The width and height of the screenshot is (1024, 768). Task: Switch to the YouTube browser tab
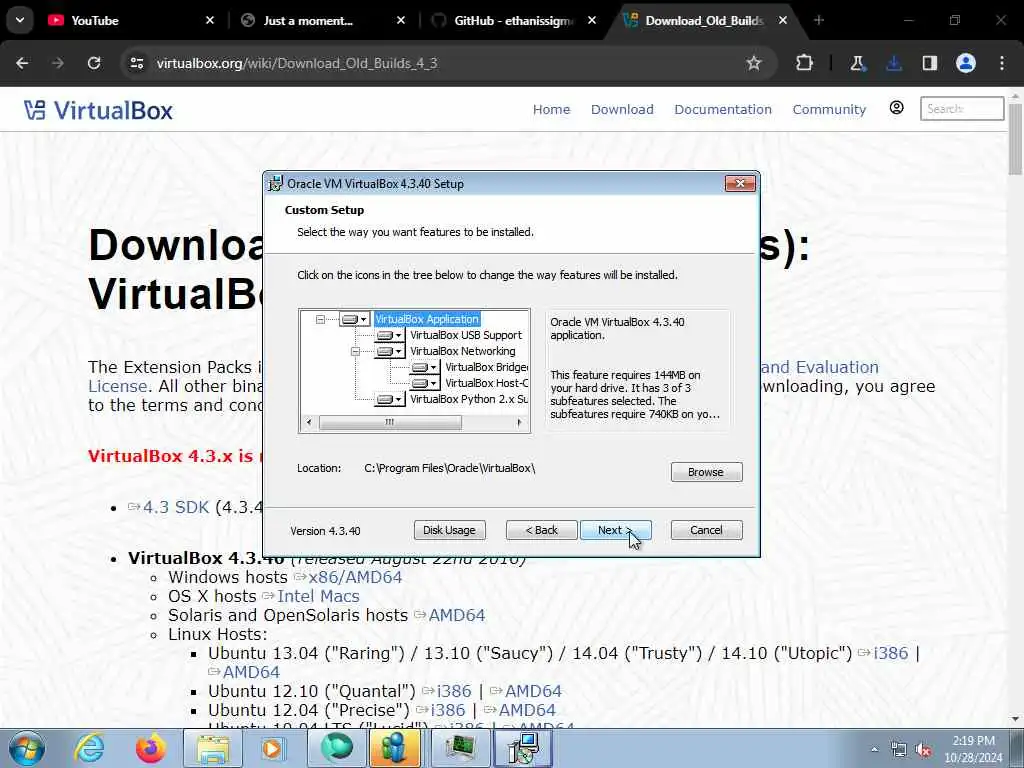130,21
